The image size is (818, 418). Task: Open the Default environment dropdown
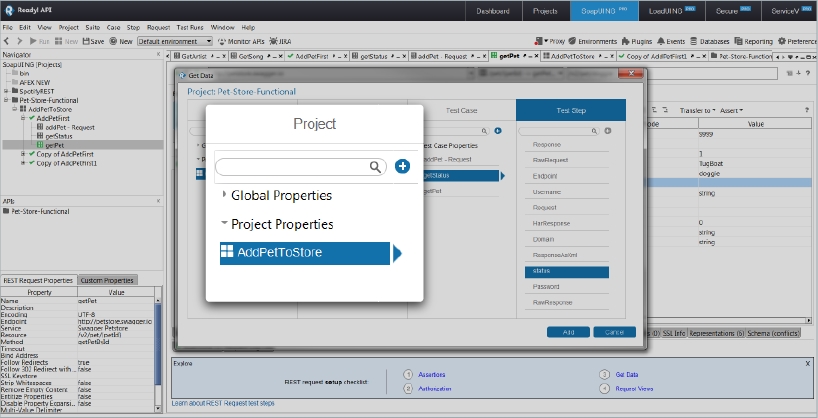[x=175, y=41]
